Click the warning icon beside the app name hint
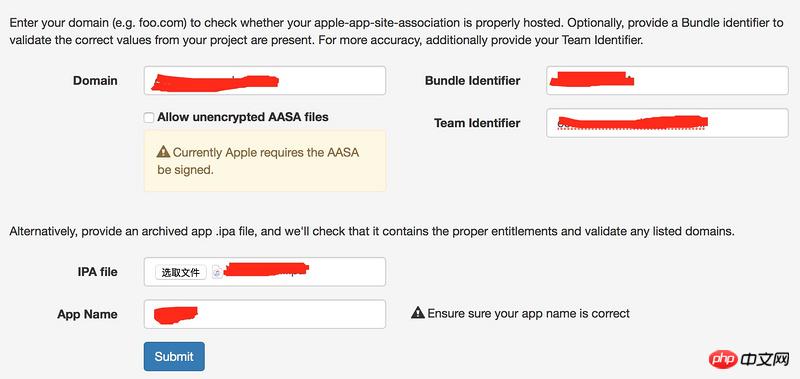Viewport: 800px width, 379px height. click(417, 313)
